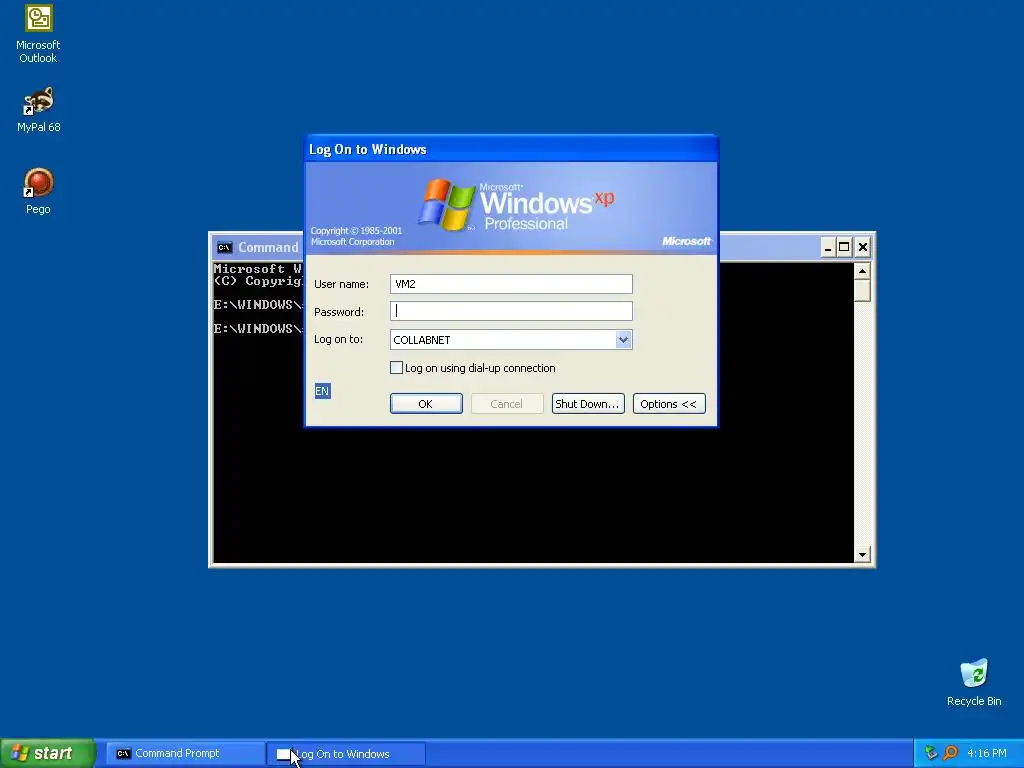Image resolution: width=1024 pixels, height=768 pixels.
Task: Click the 4:16 PM taskbar clock
Action: (986, 753)
